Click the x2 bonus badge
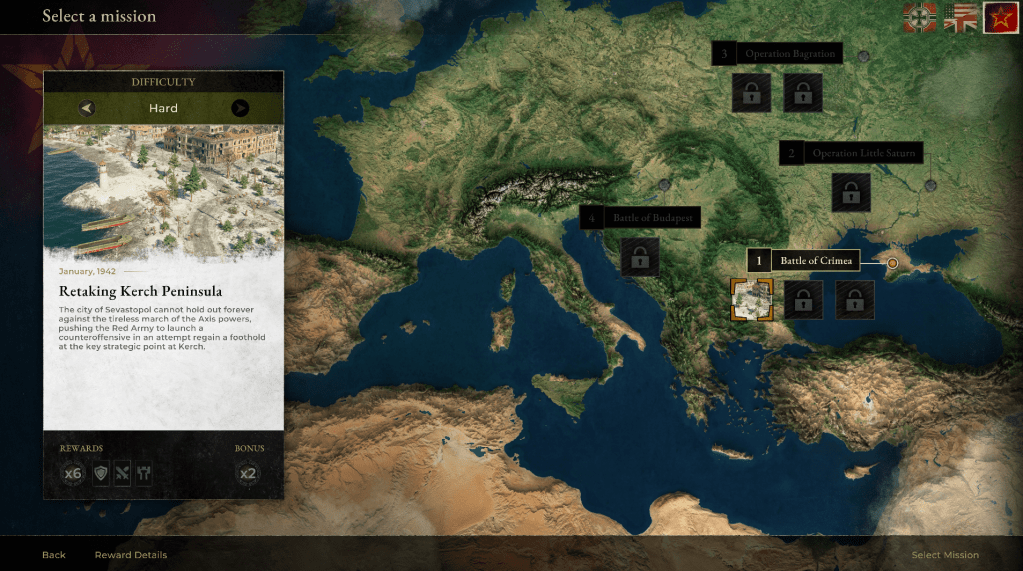The width and height of the screenshot is (1023, 571). (x=249, y=474)
